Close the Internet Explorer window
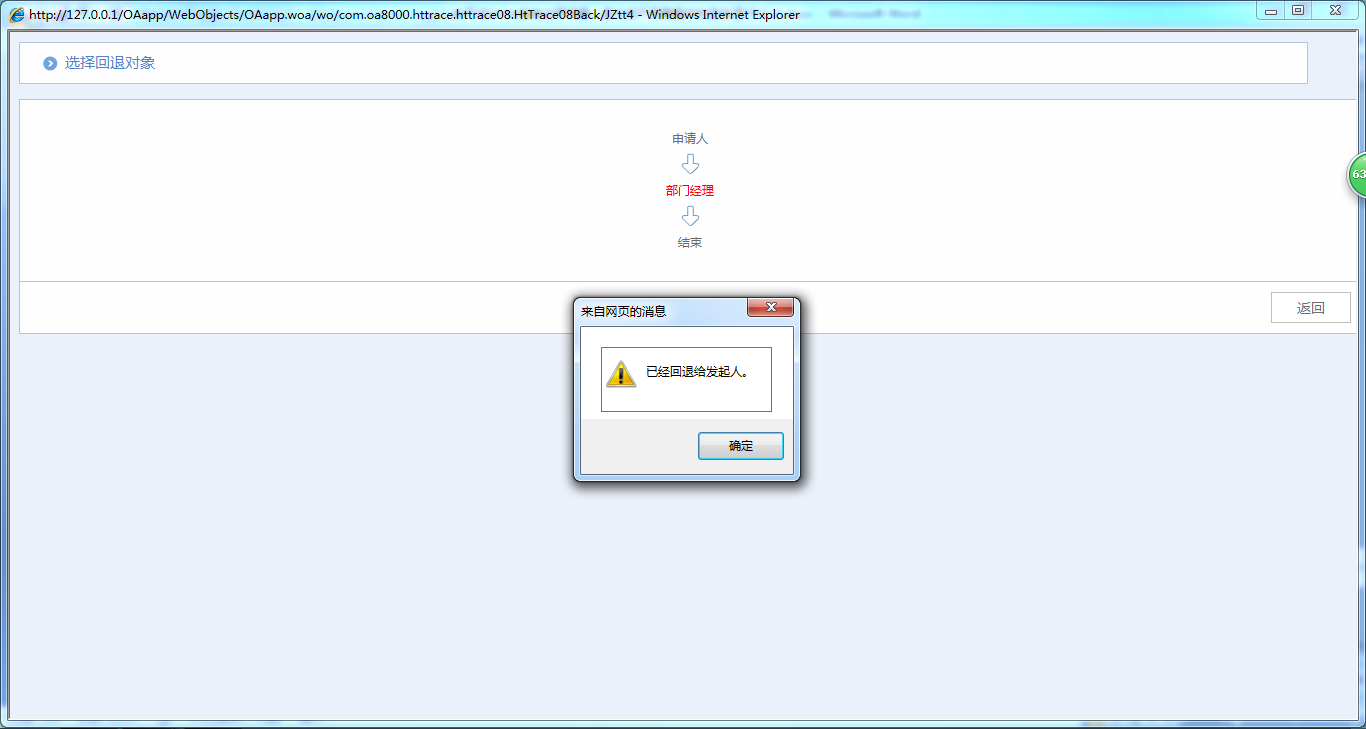Viewport: 1366px width, 729px height. [1335, 11]
